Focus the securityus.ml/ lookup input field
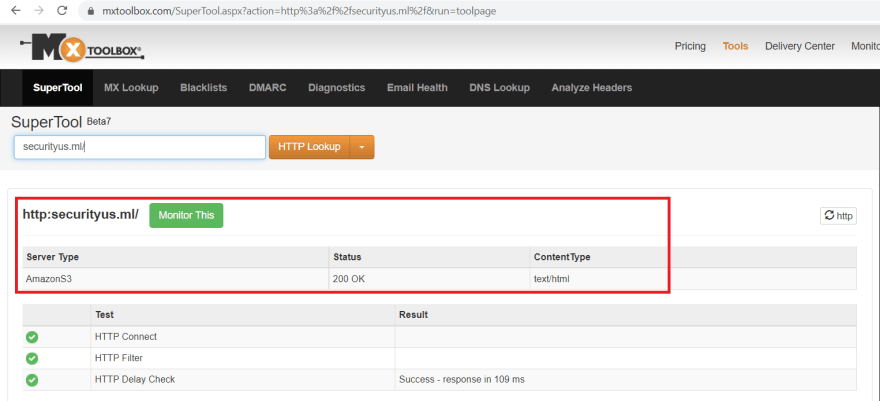The width and height of the screenshot is (880, 401). pyautogui.click(x=140, y=147)
